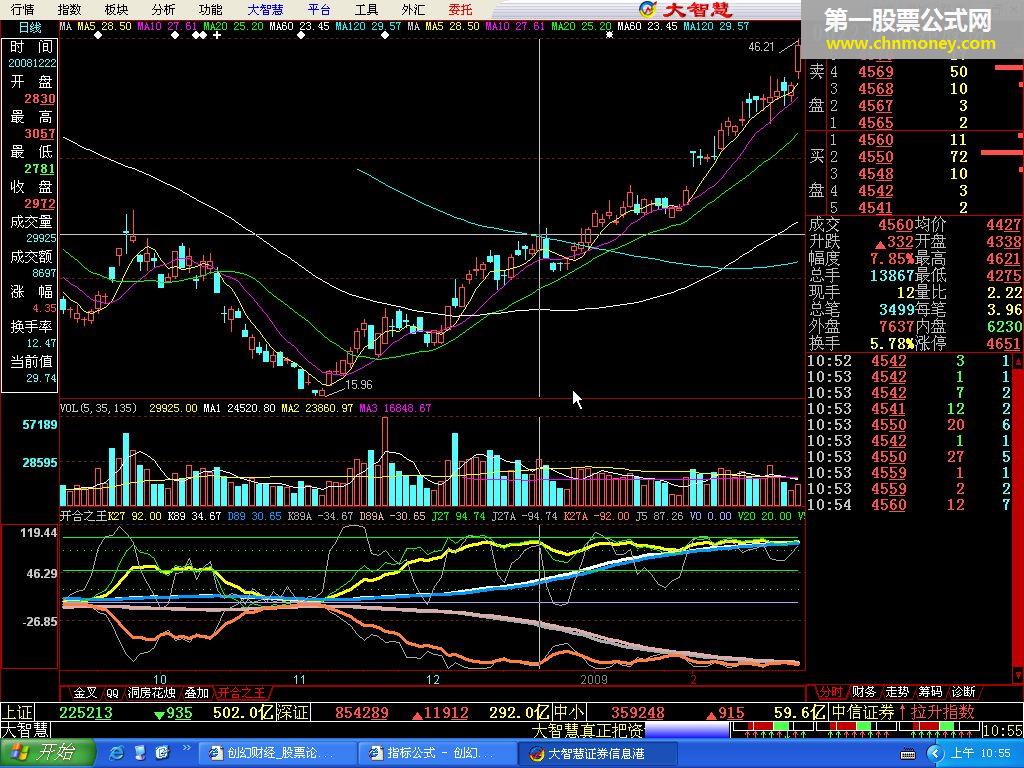Open the red 委托 menu
1024x768 pixels.
coord(460,10)
